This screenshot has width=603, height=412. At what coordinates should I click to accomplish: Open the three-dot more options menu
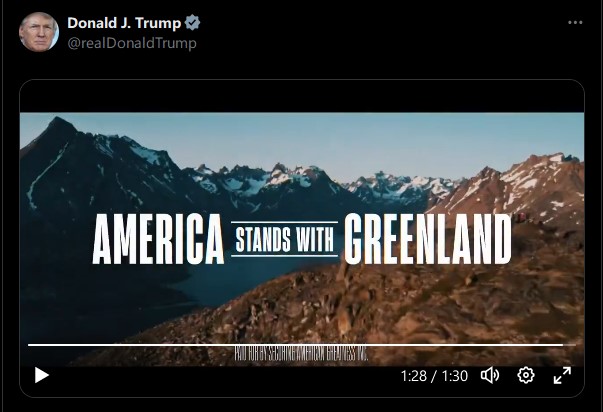[x=575, y=23]
